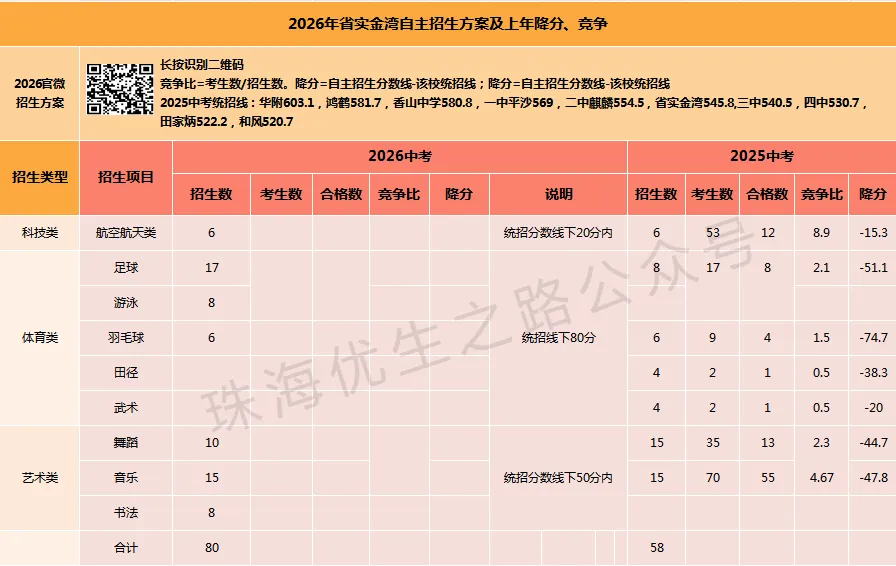
Task: Click the '体育类' category cell
Action: click(x=39, y=338)
